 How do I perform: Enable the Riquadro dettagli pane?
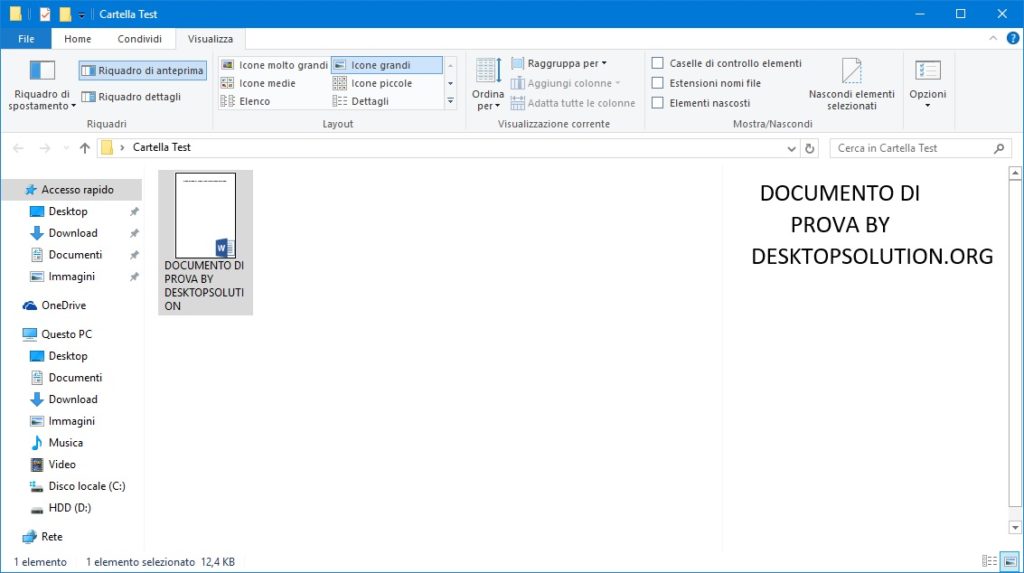click(132, 97)
